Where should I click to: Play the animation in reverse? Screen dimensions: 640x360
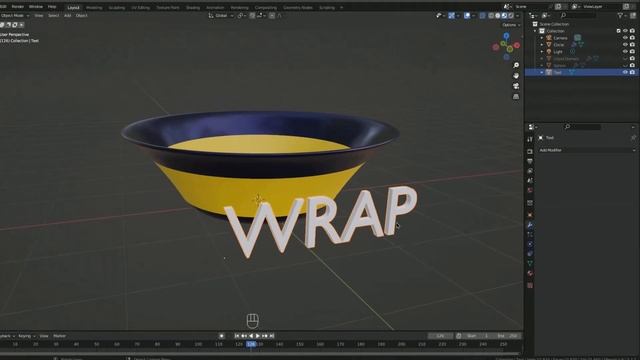click(x=251, y=336)
